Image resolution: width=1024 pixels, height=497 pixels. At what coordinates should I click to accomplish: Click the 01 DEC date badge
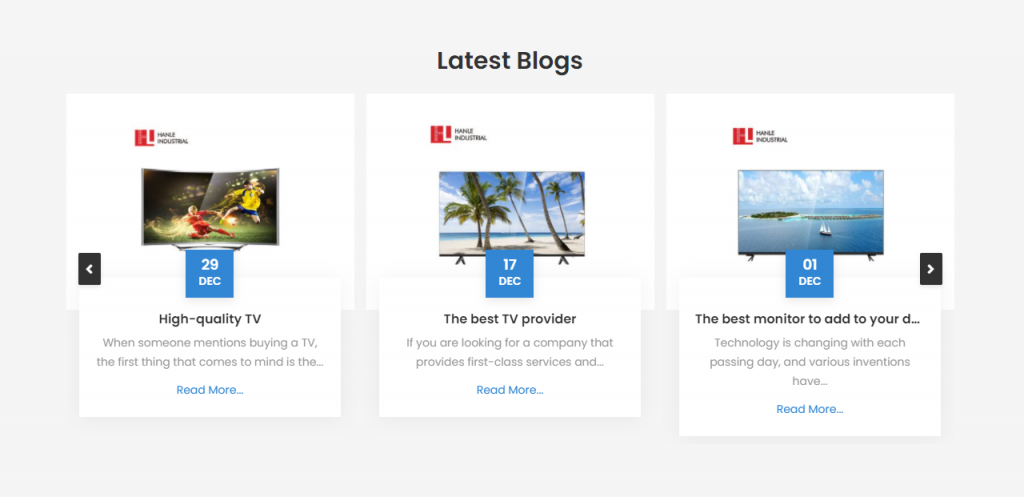pos(809,274)
